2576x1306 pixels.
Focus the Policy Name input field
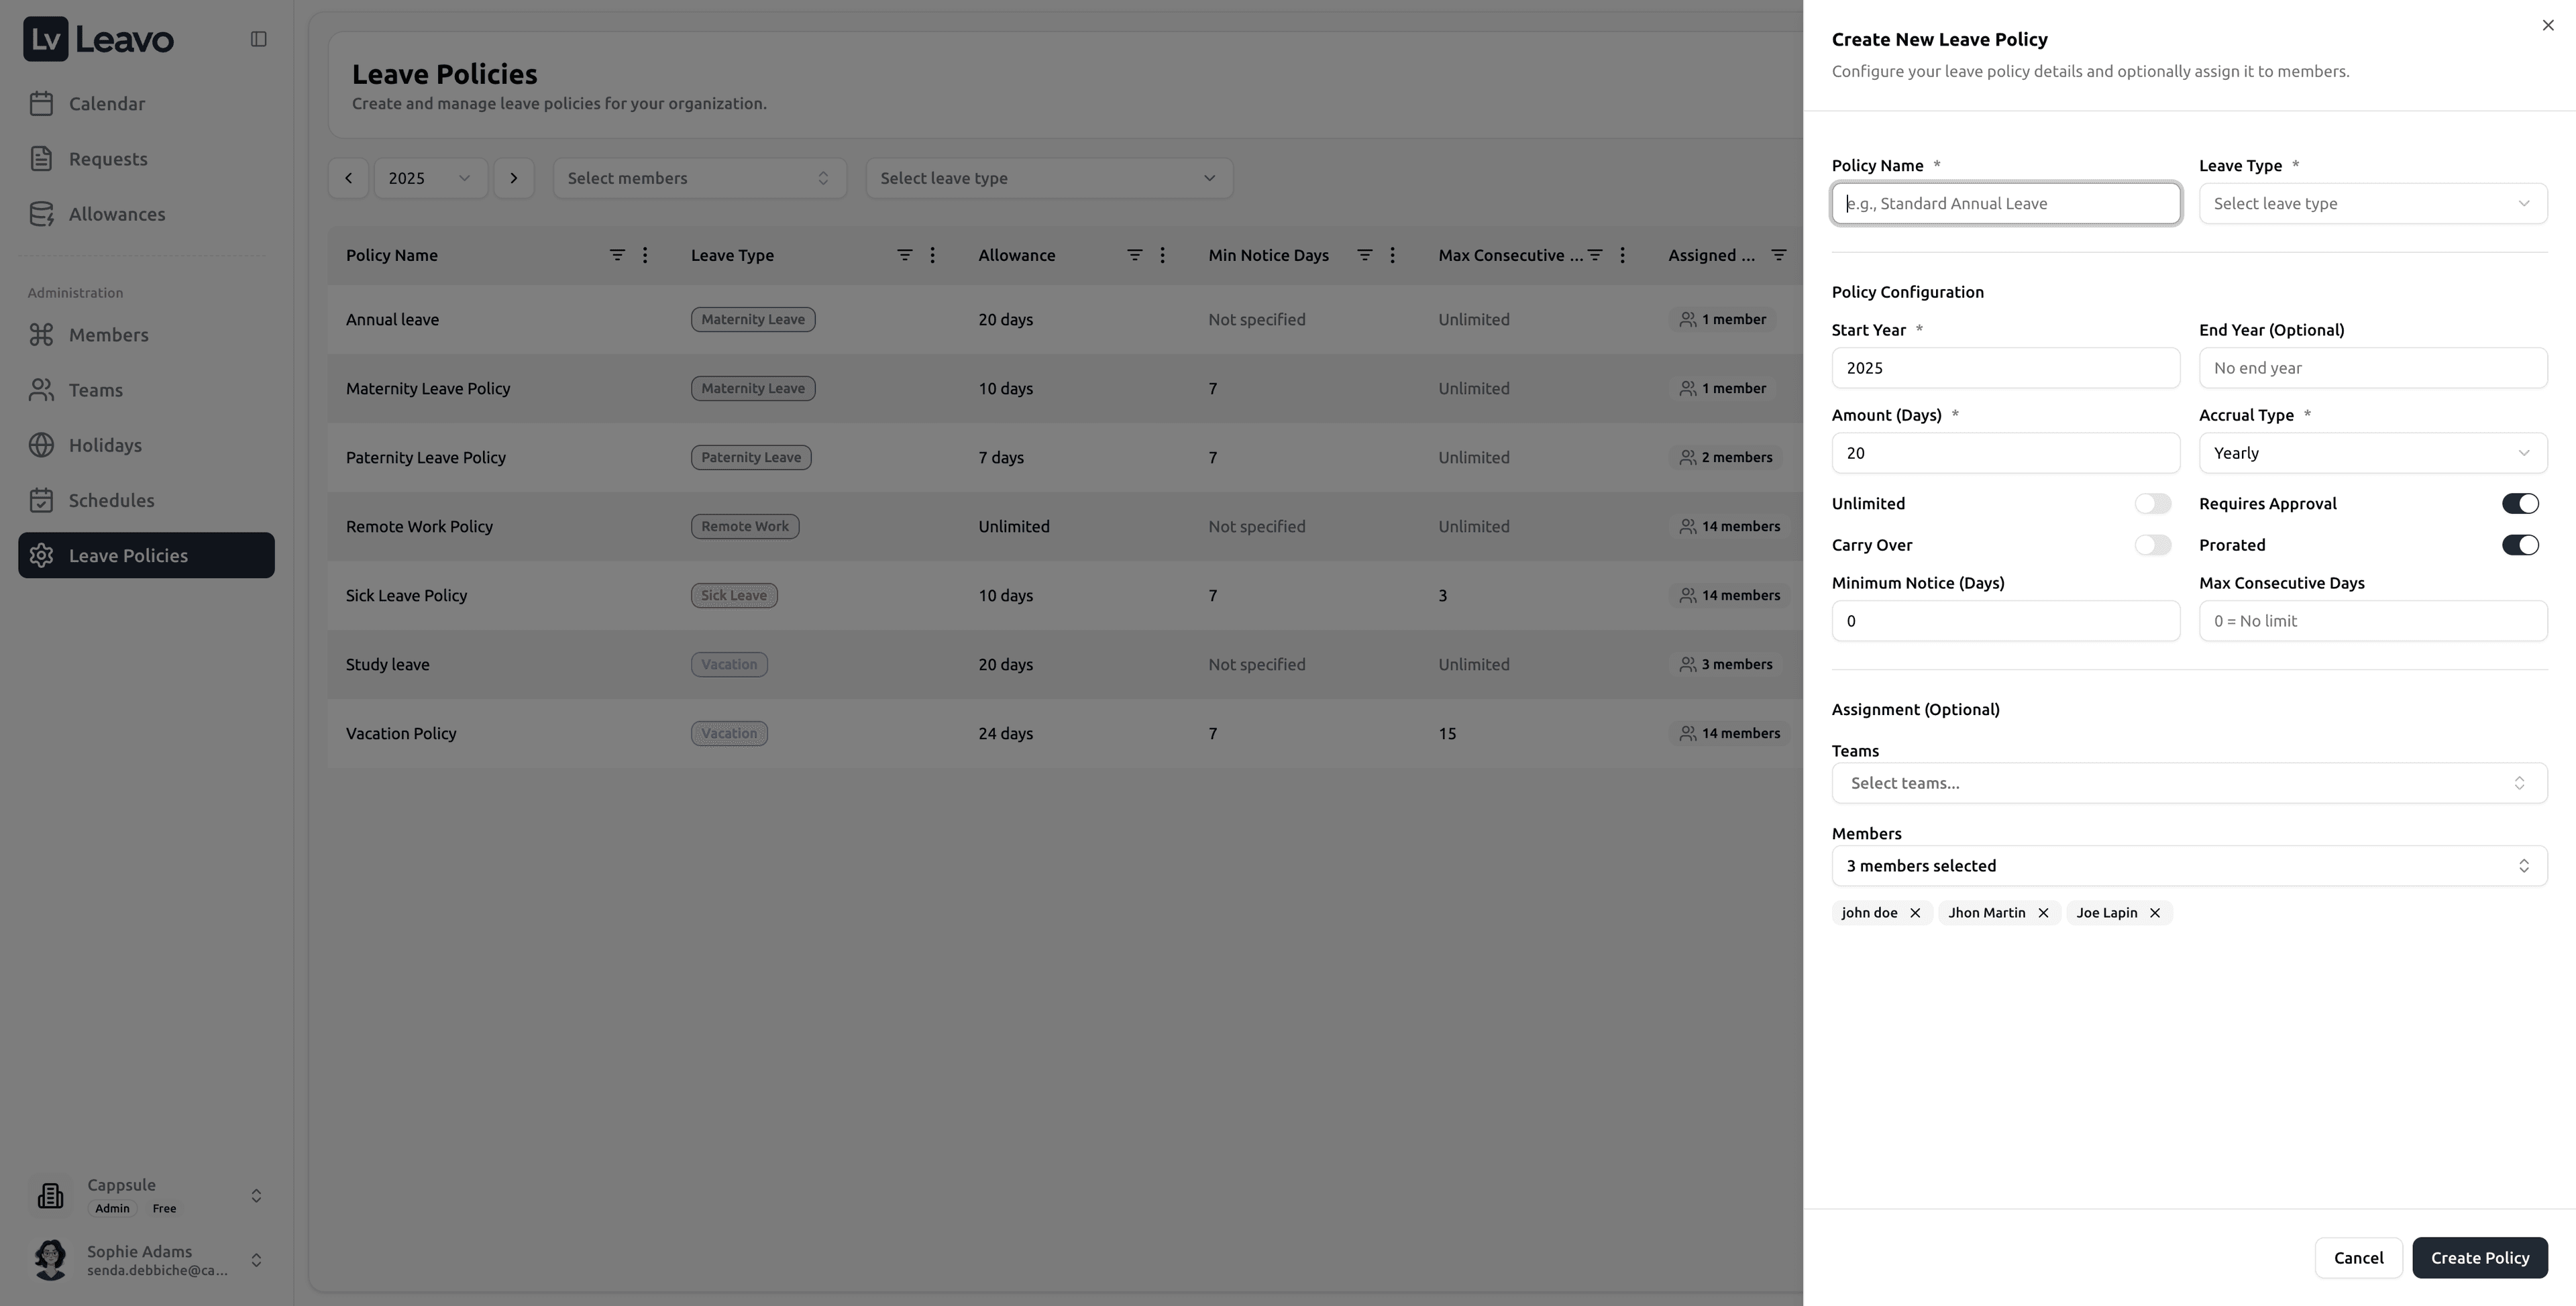2005,204
